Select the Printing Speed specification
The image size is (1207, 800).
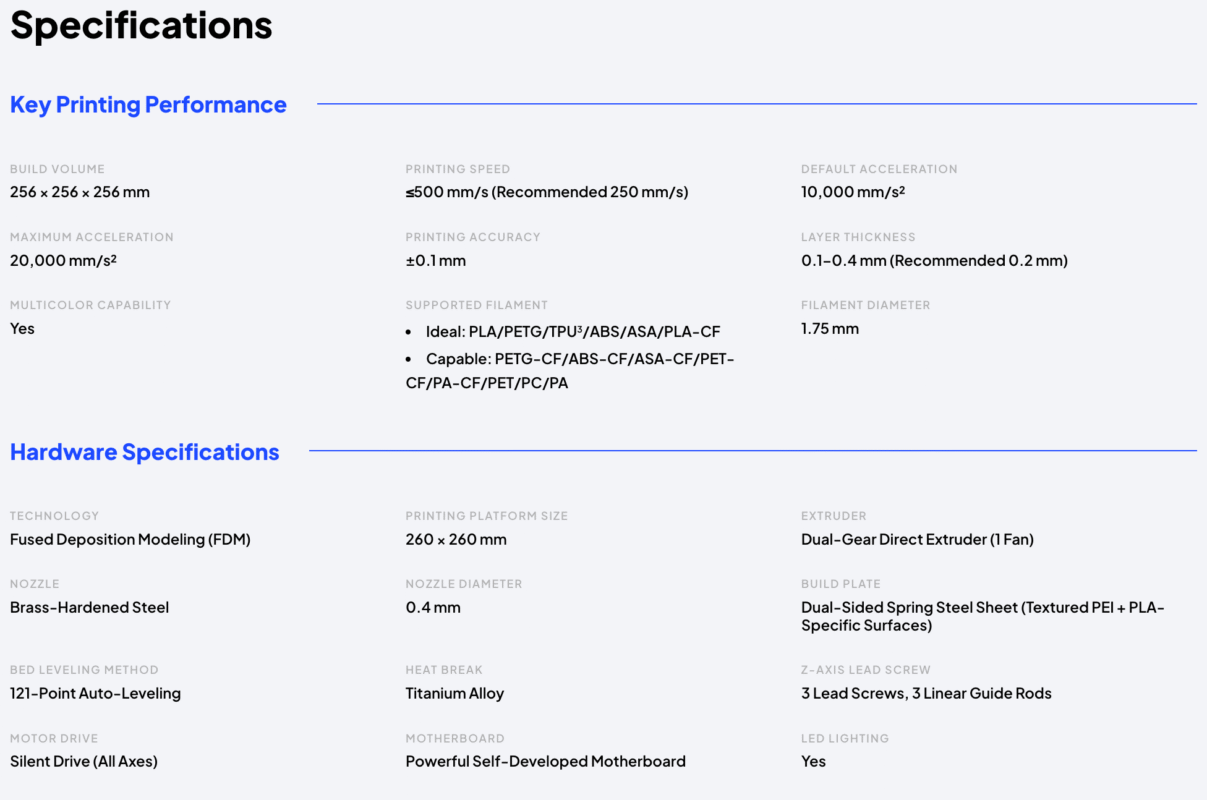(547, 191)
